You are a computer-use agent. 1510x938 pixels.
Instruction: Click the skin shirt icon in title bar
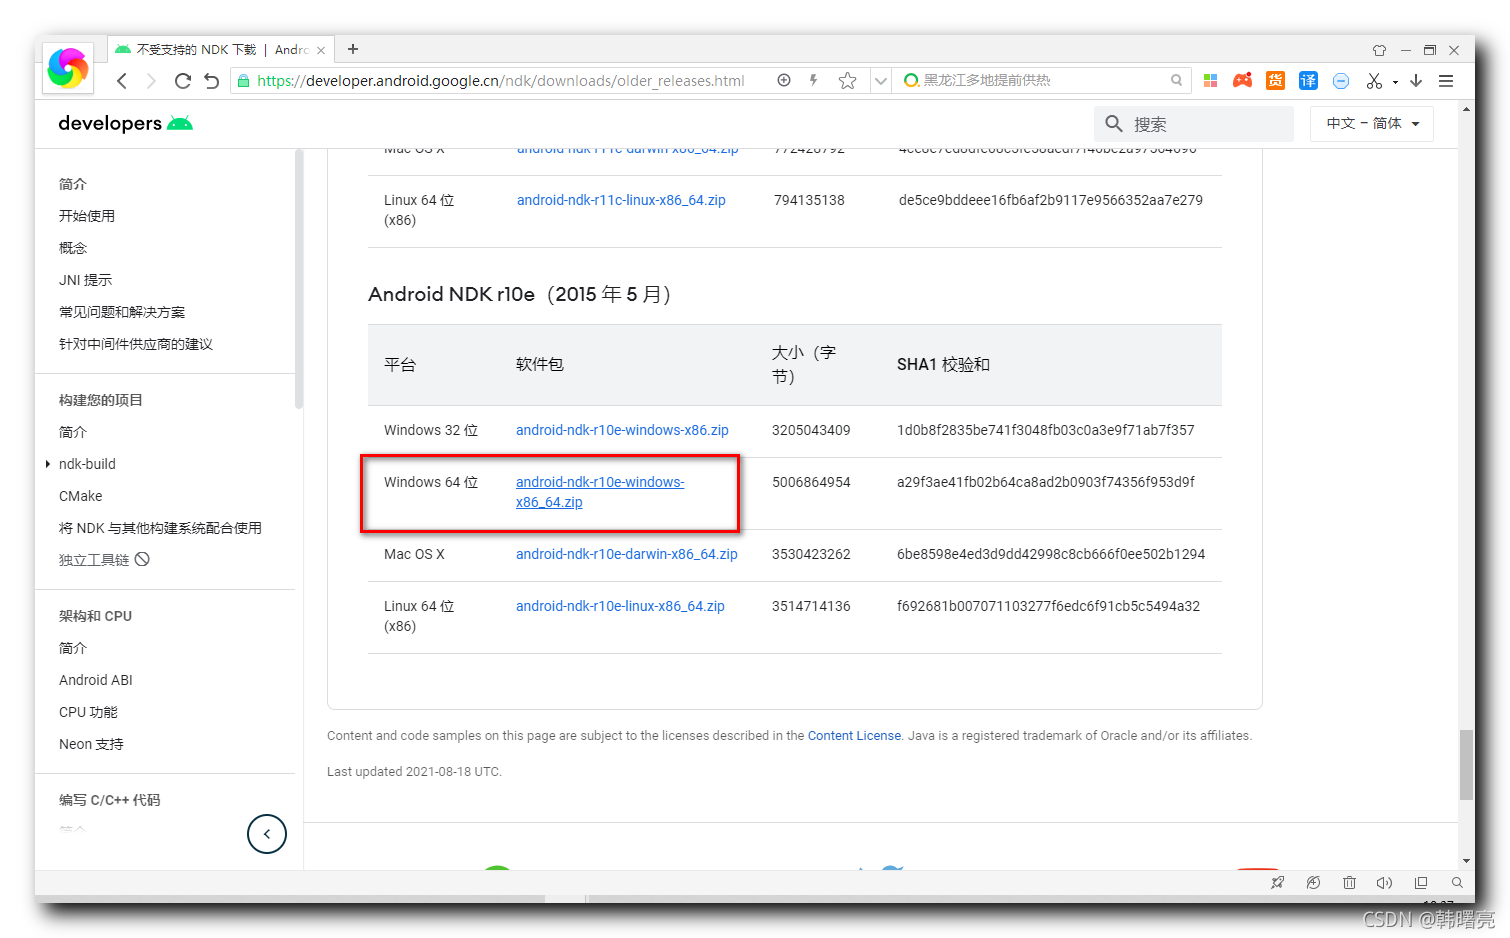click(x=1379, y=50)
